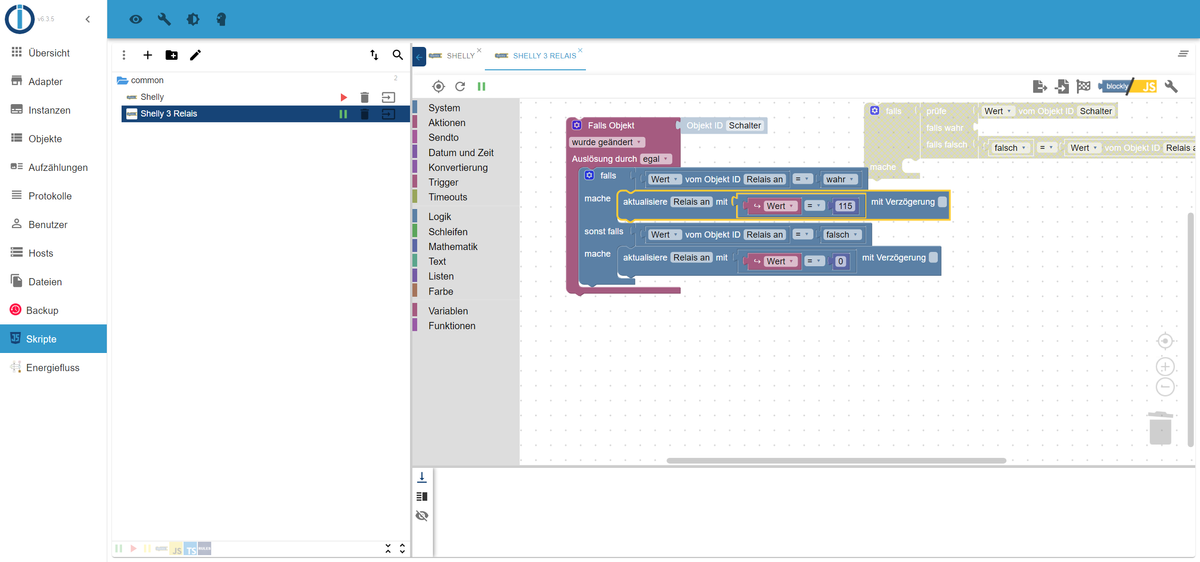The width and height of the screenshot is (1200, 562).
Task: Click the Blockly workspace trash can
Action: [1160, 427]
